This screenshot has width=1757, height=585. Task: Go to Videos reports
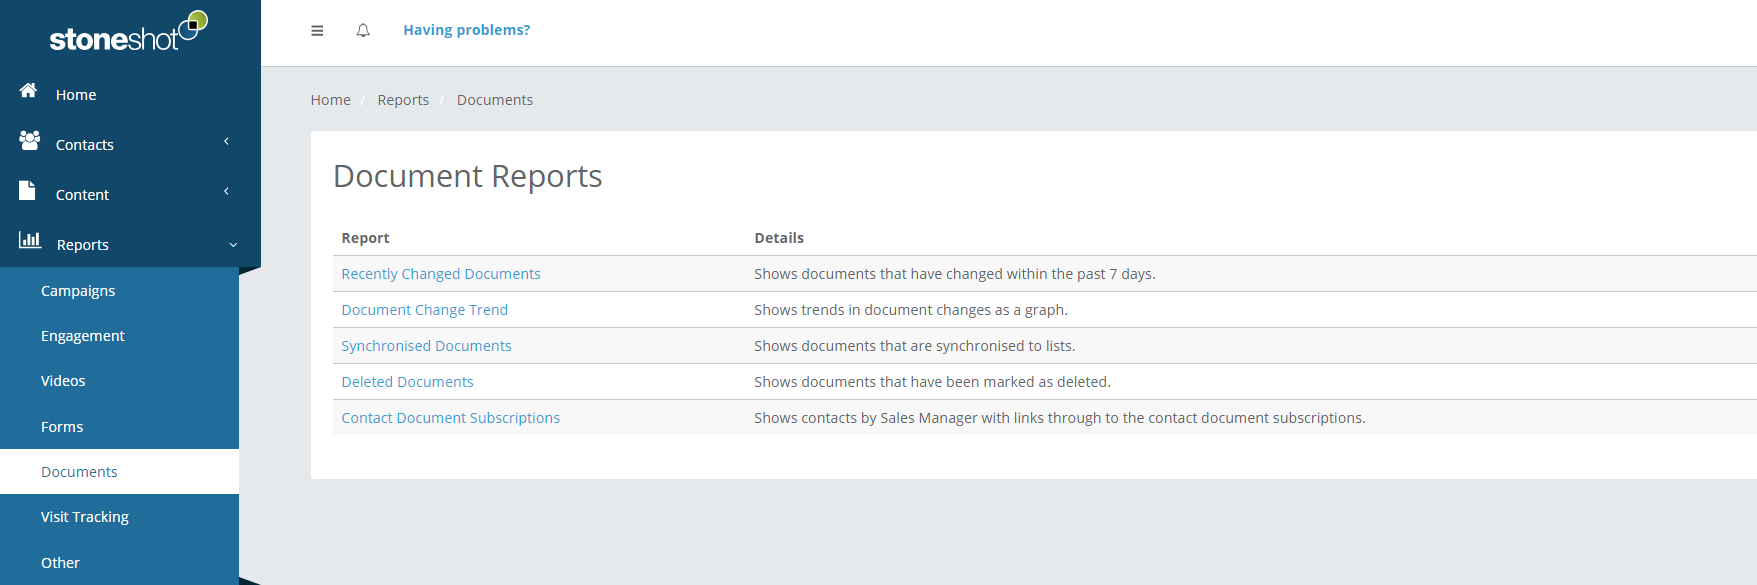[63, 381]
